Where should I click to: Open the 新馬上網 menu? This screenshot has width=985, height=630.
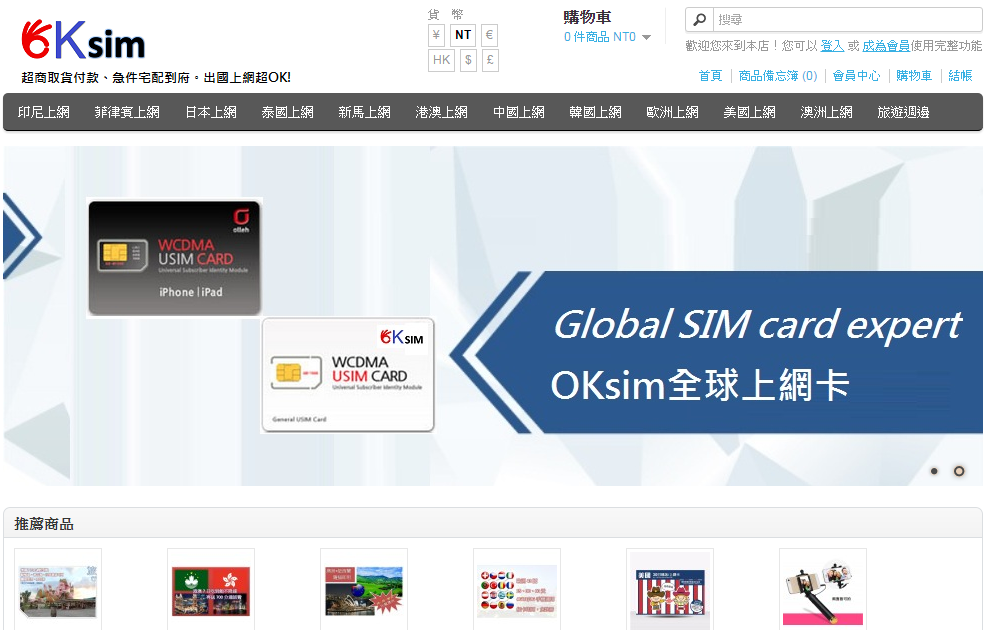364,112
